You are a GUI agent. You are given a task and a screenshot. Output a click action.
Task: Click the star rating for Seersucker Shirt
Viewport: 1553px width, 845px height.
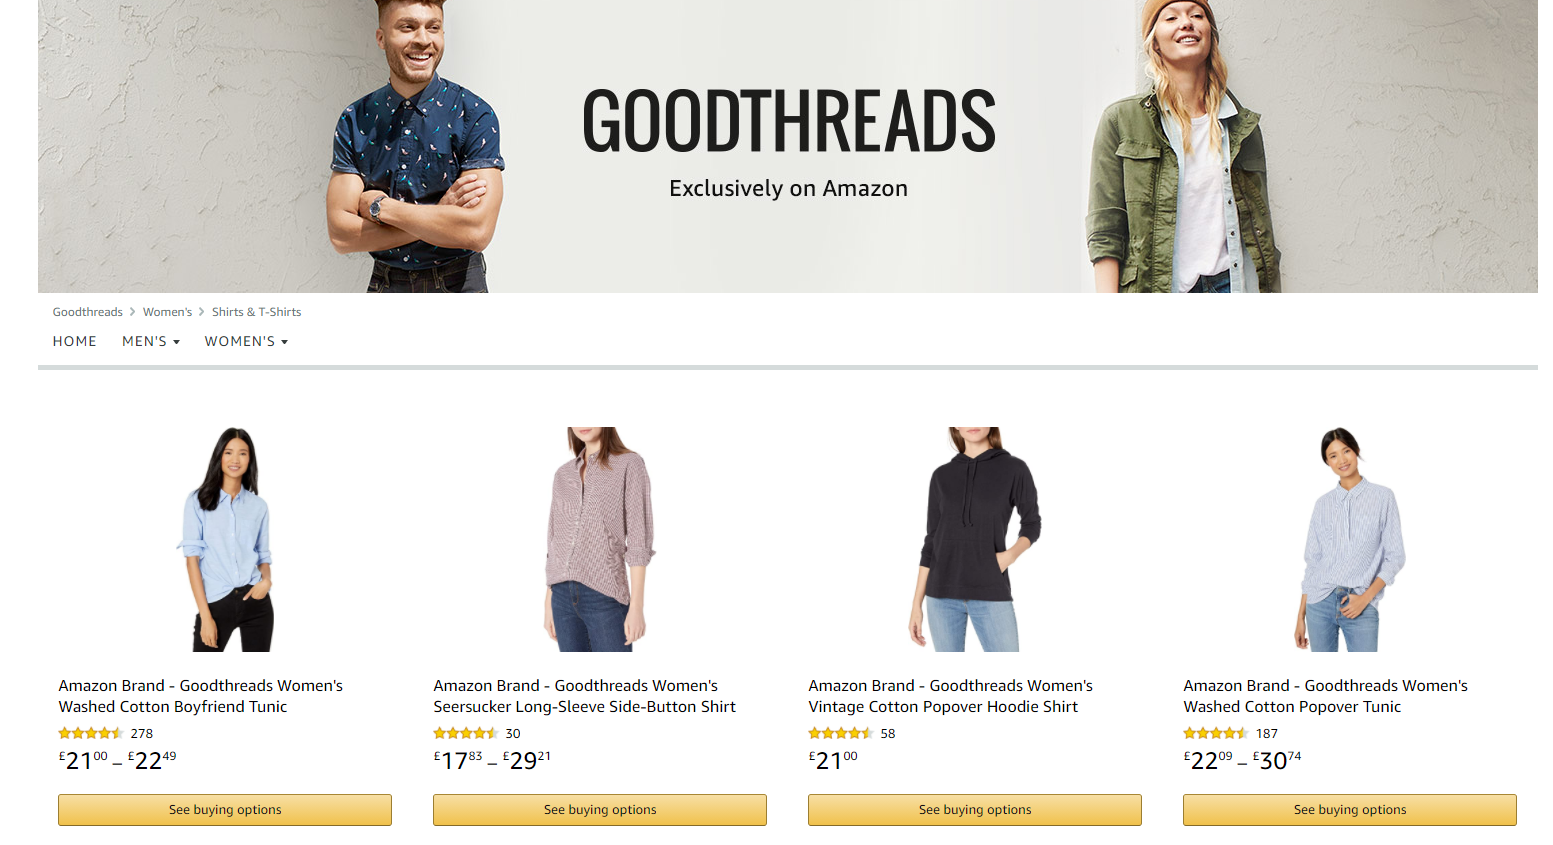466,733
